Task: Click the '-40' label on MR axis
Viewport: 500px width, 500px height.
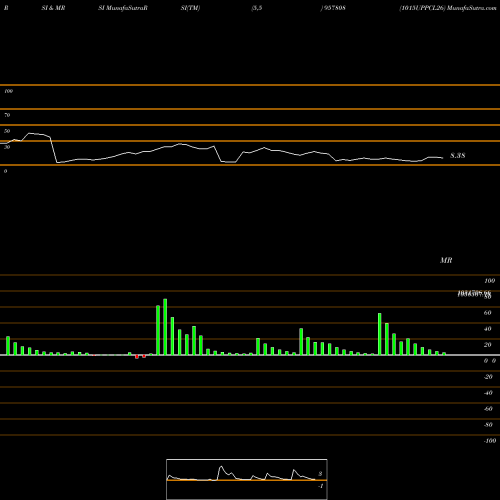Action: tap(488, 393)
